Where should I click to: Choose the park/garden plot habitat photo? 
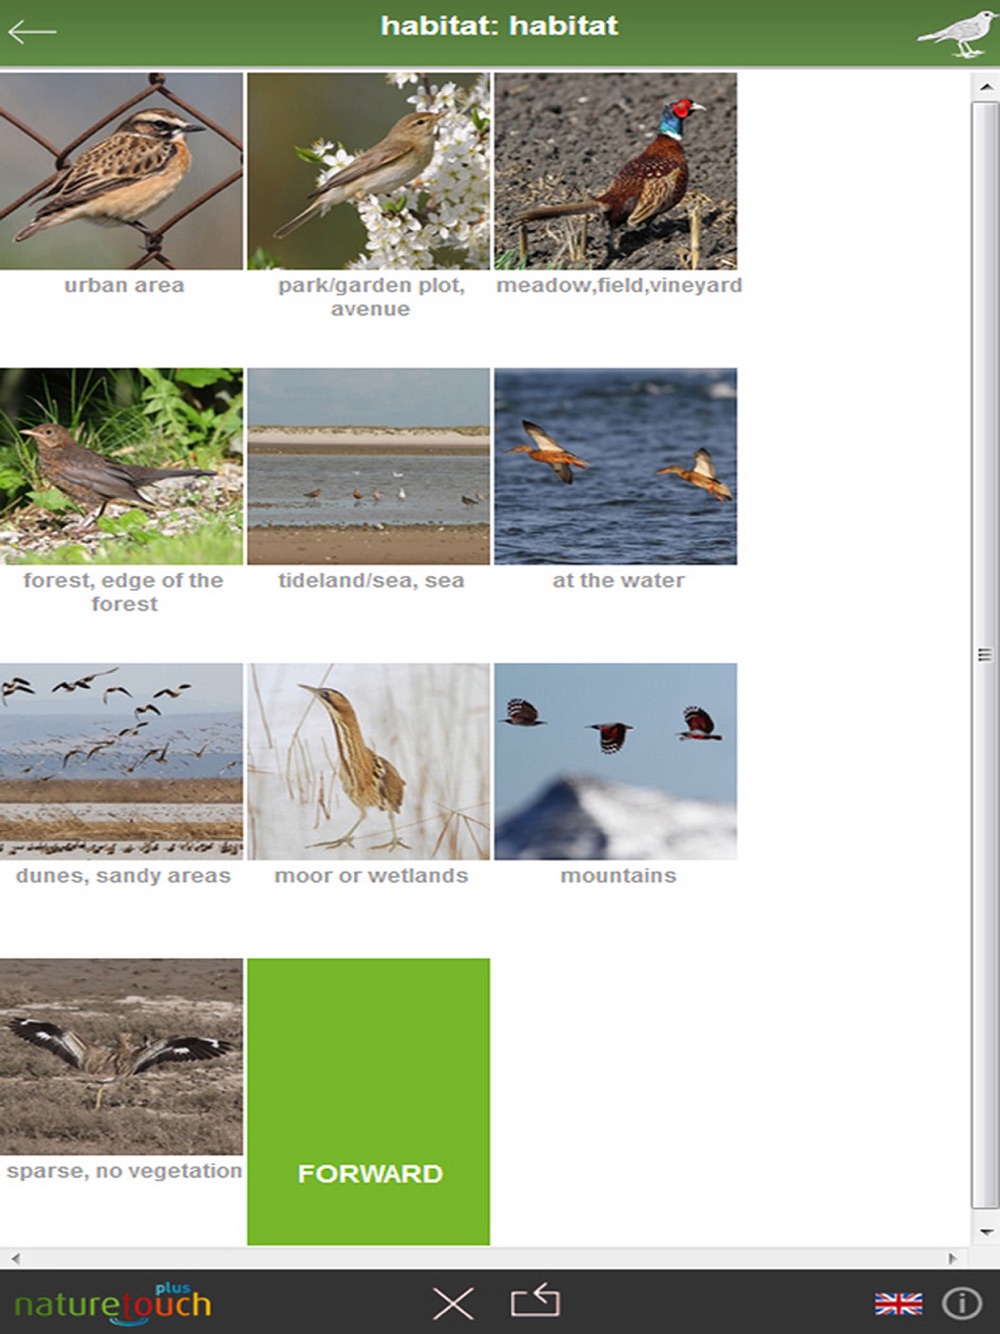pos(368,171)
